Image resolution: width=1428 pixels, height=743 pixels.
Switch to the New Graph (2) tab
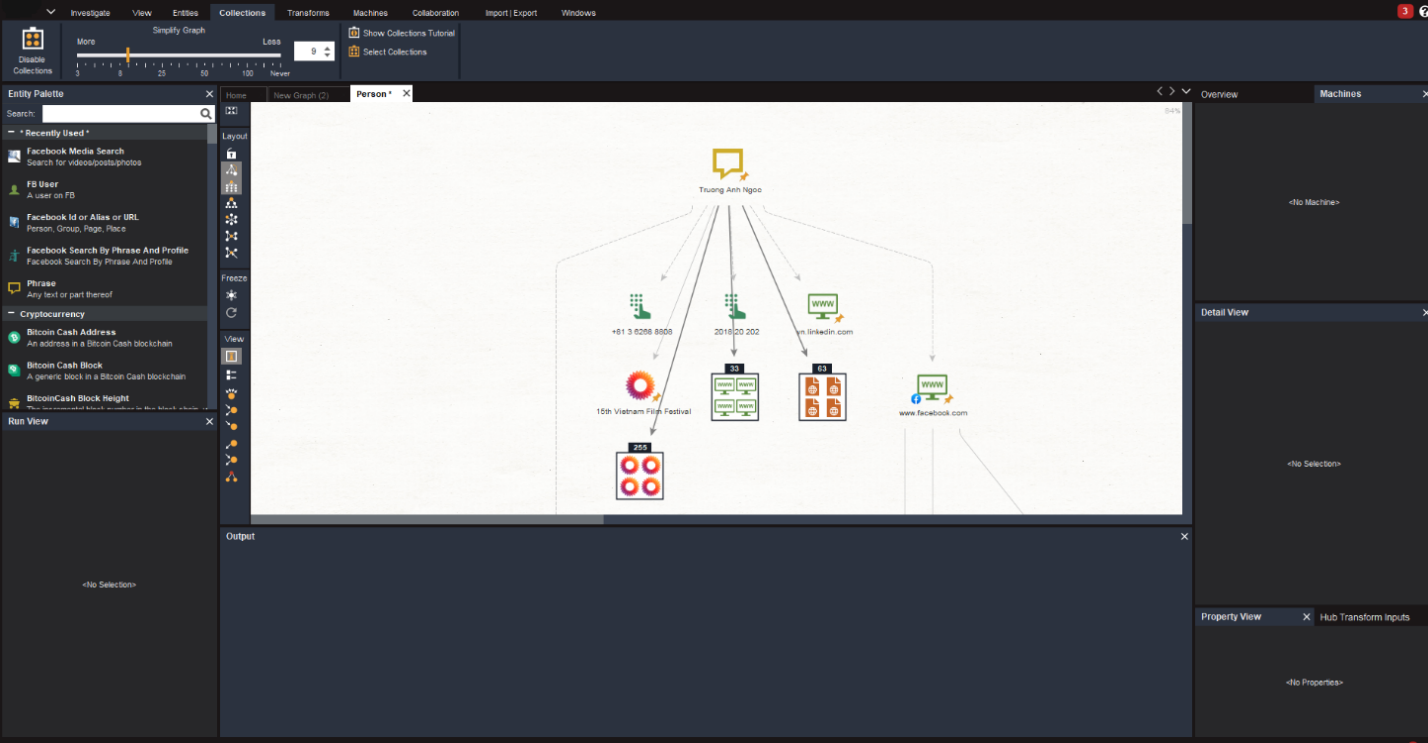pyautogui.click(x=301, y=95)
